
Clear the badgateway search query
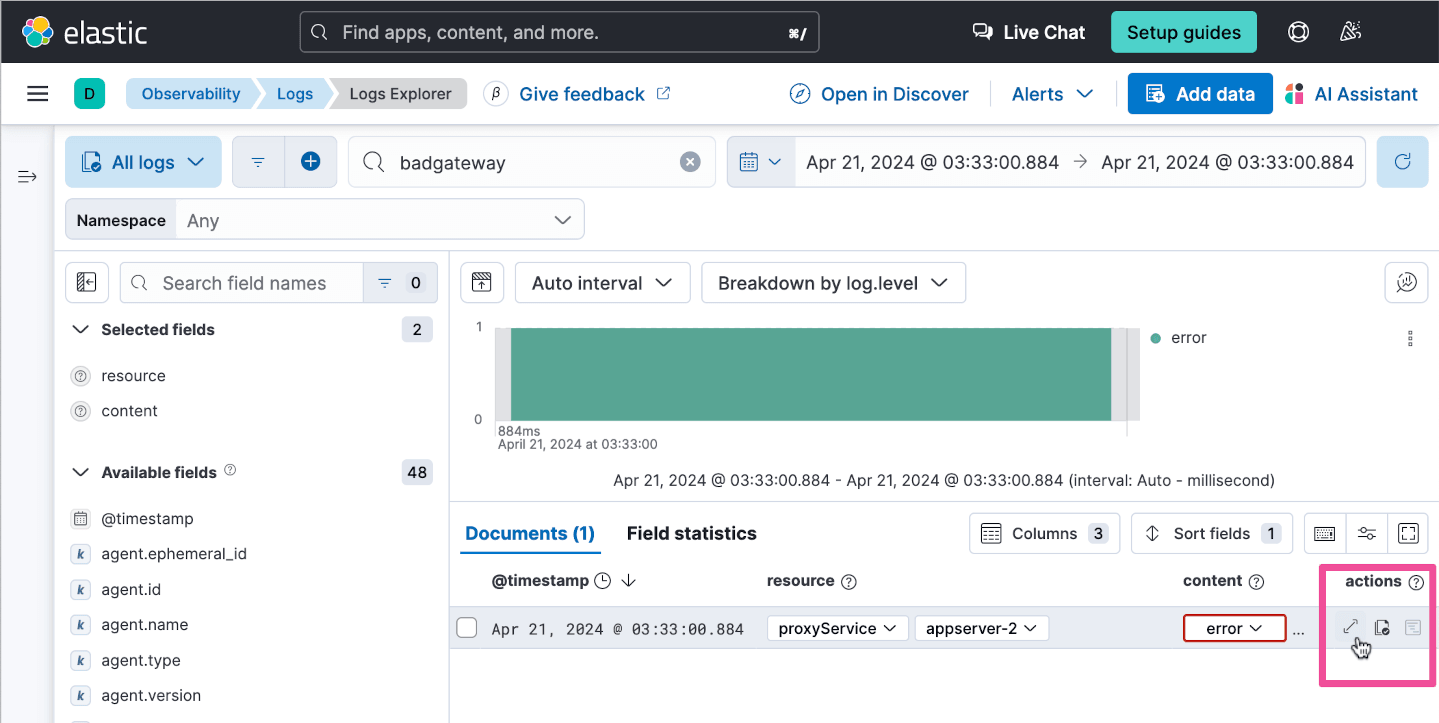click(690, 162)
